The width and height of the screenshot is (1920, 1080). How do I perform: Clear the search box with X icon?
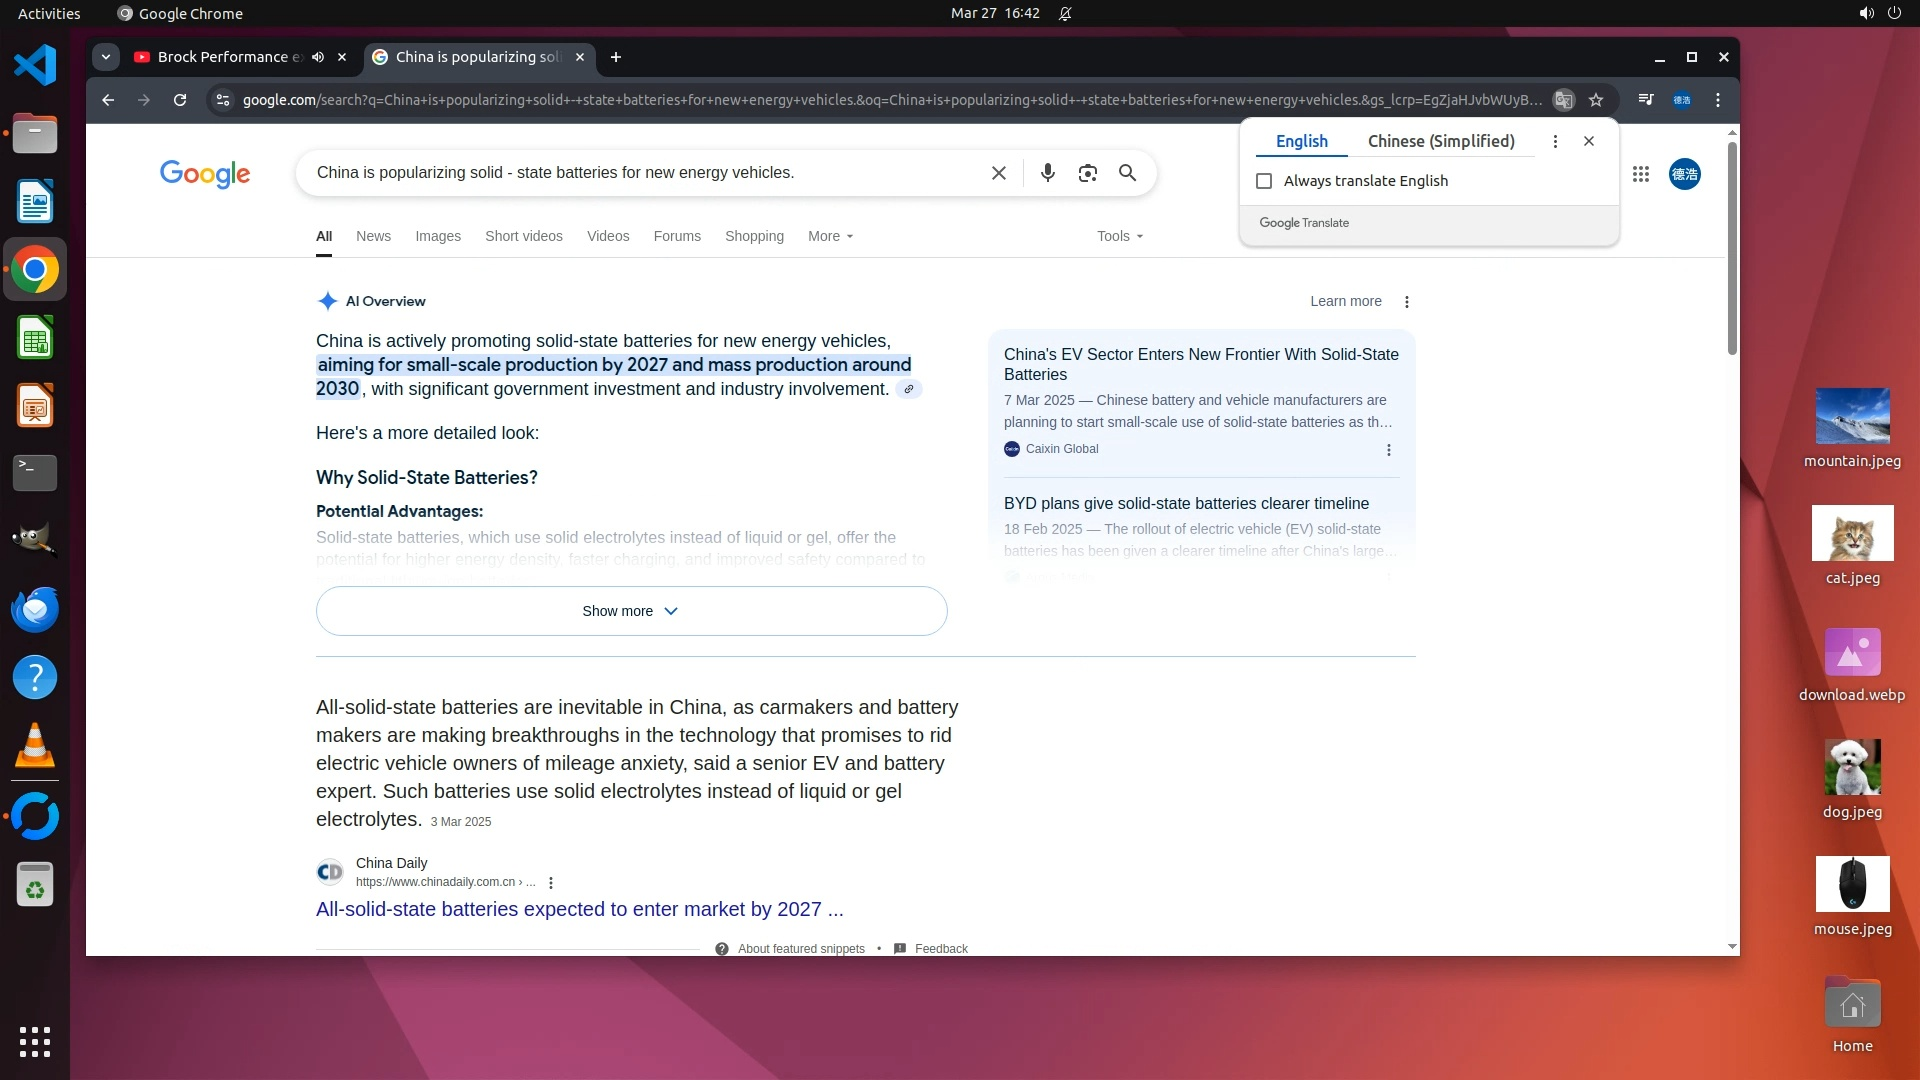(998, 173)
